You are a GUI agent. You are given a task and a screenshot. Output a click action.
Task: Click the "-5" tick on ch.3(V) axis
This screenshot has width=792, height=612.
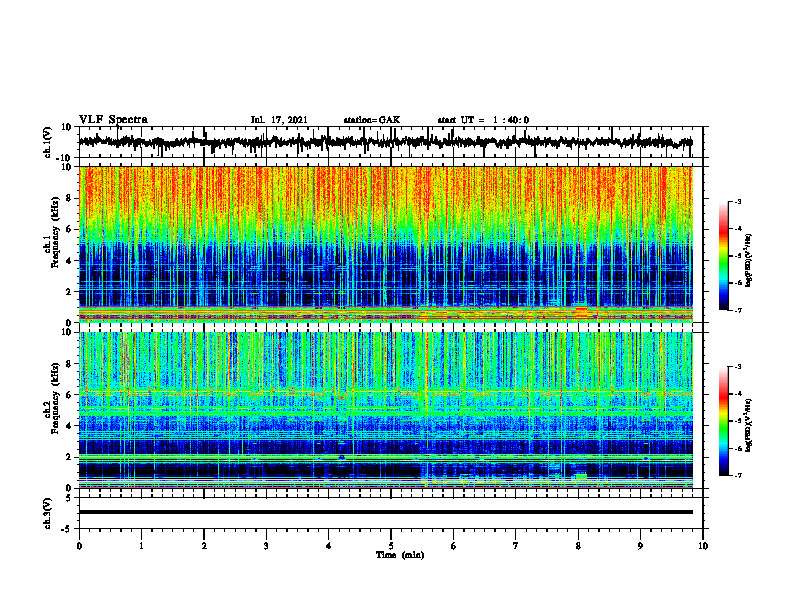68,529
